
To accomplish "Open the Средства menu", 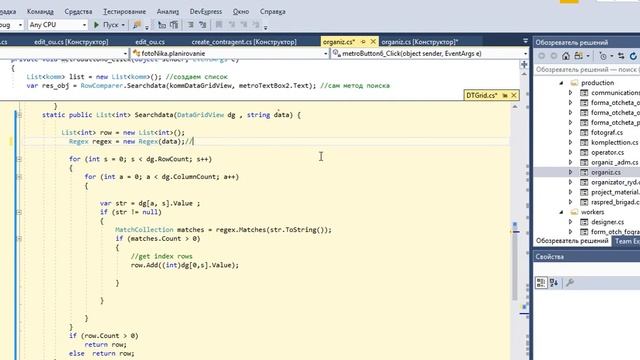I will point(78,11).
